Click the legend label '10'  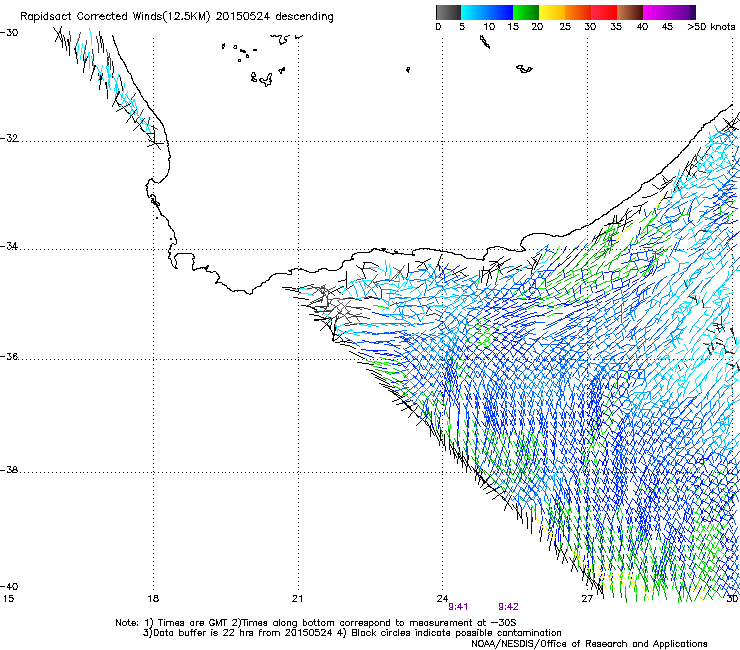[489, 27]
